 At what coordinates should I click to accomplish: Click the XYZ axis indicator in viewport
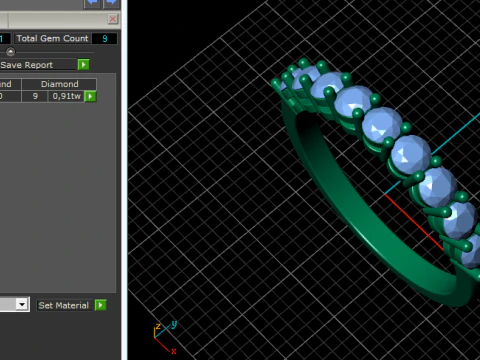click(165, 337)
